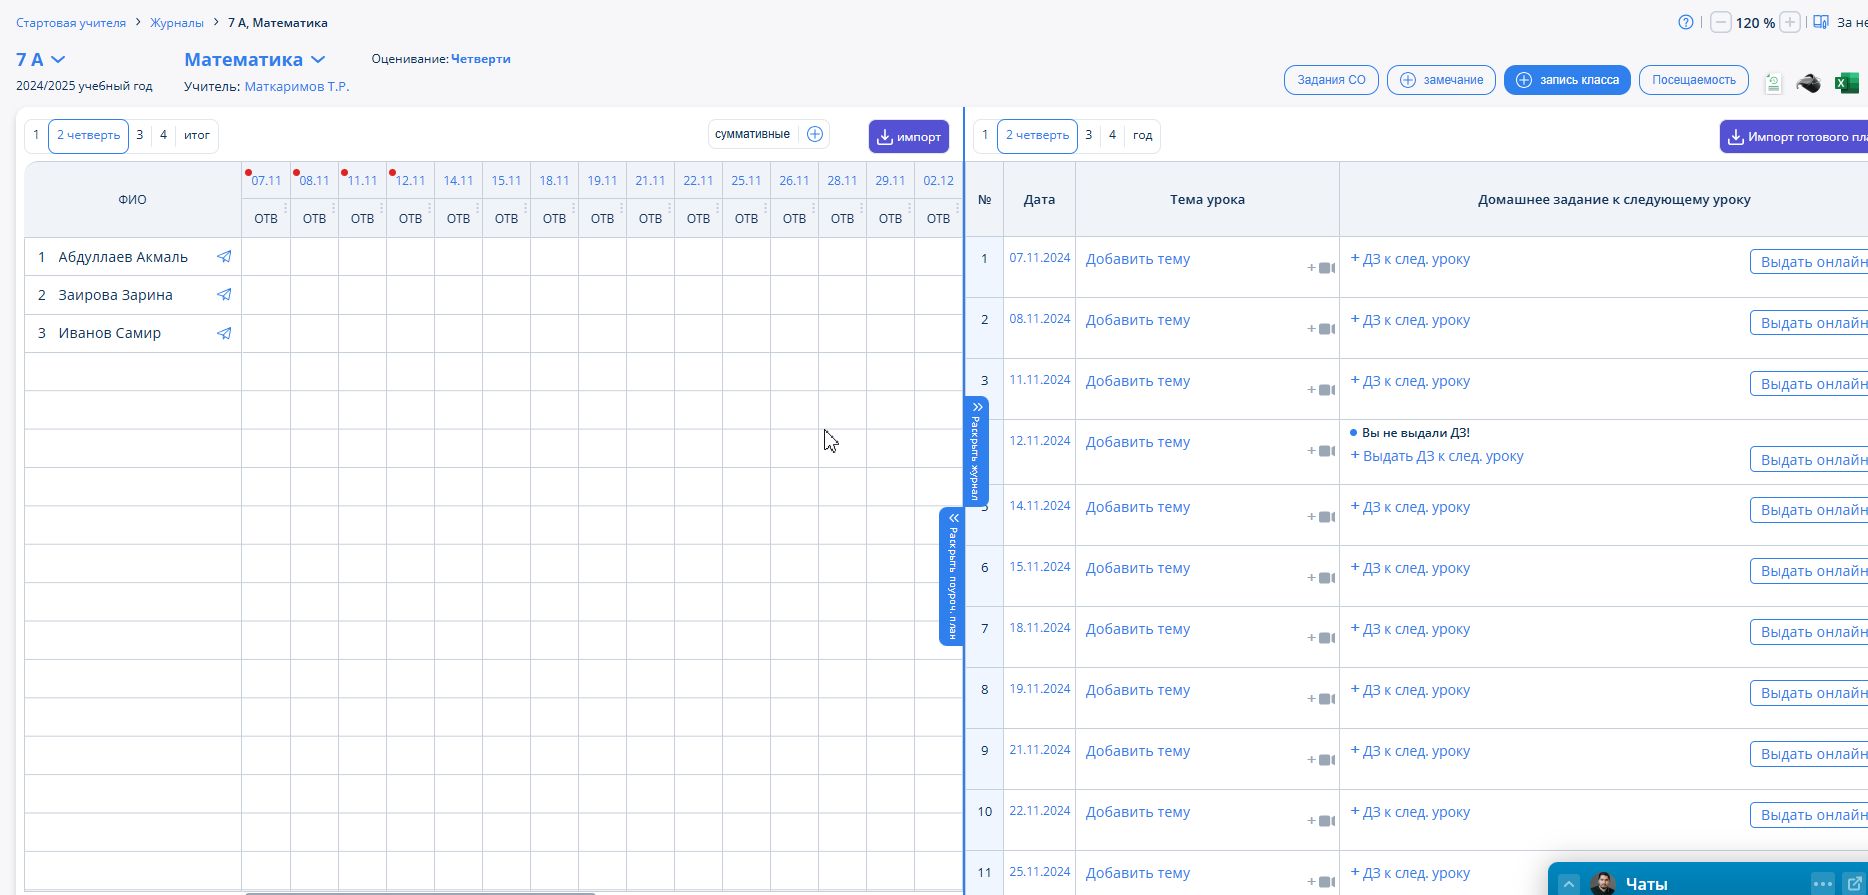This screenshot has width=1868, height=895.
Task: Click Импорт готового плана button
Action: pyautogui.click(x=1794, y=137)
